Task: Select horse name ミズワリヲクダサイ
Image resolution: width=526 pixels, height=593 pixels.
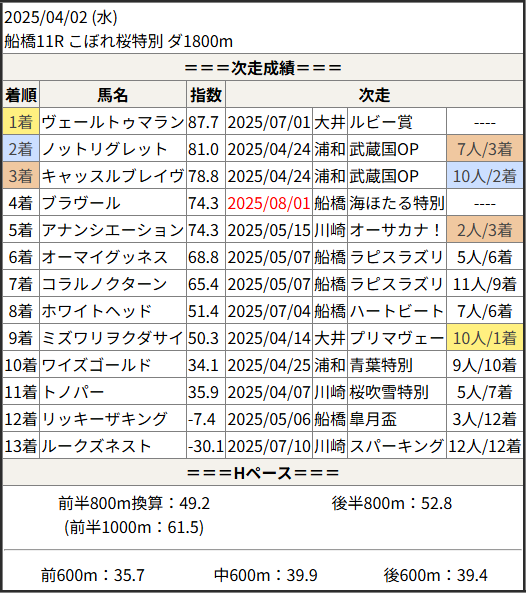Action: [x=113, y=338]
